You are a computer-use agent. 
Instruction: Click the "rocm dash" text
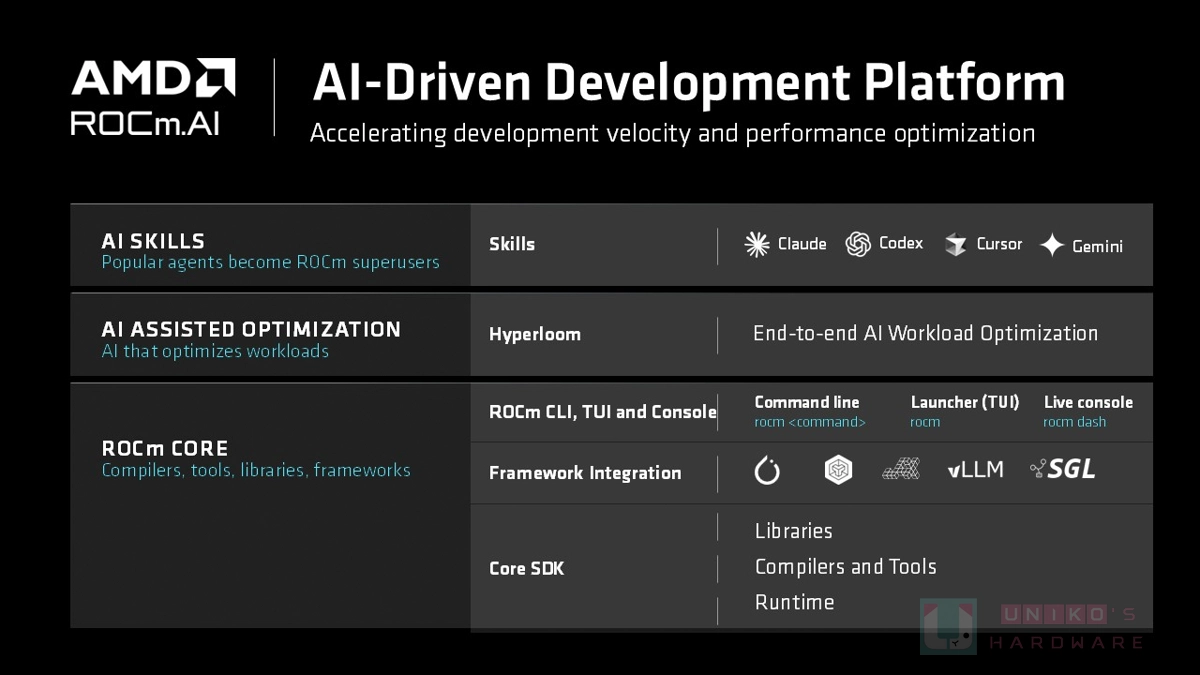click(x=1075, y=423)
